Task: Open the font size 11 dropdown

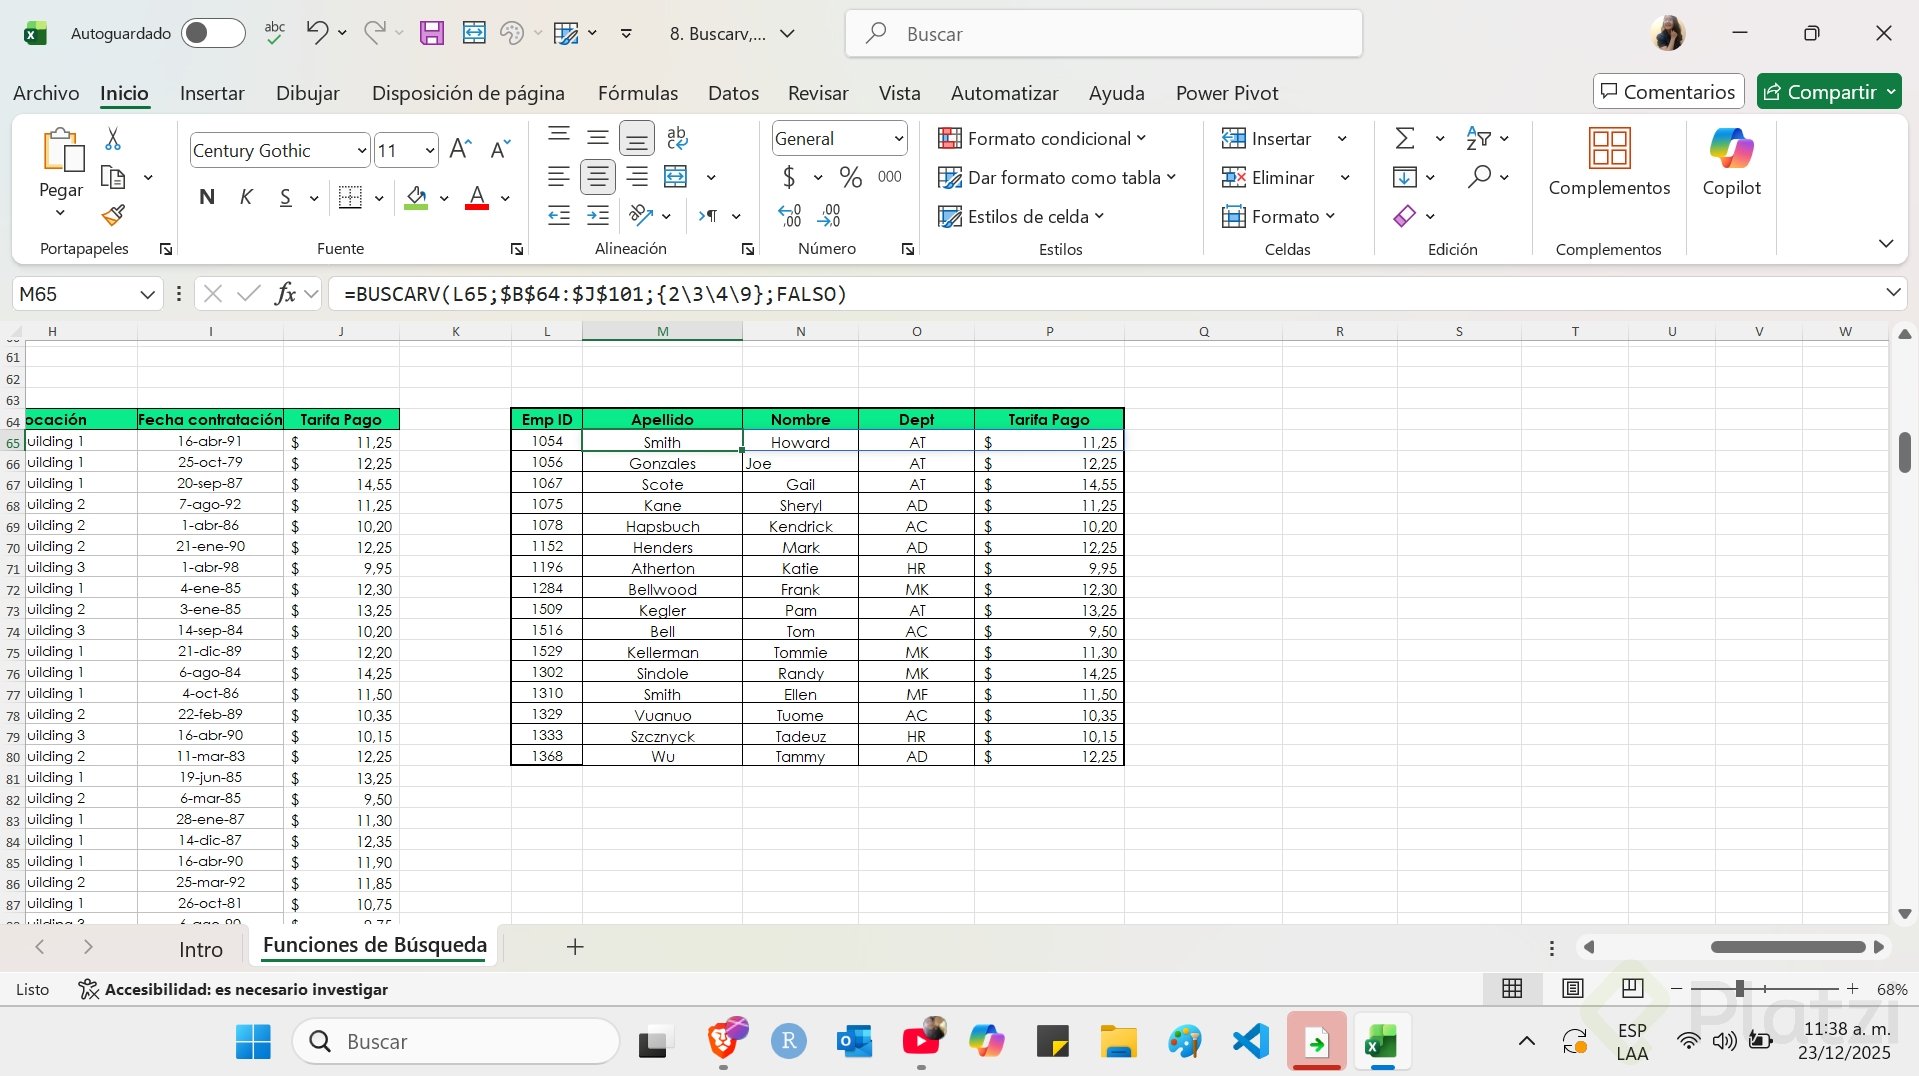Action: 430,151
